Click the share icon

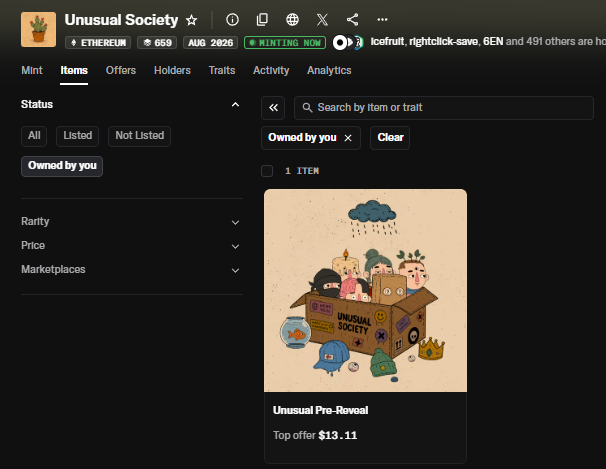(352, 19)
